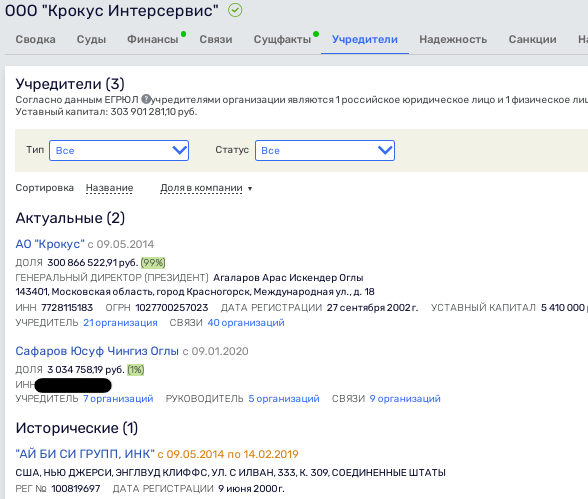Click the Актуальные (2) heading

[70, 218]
